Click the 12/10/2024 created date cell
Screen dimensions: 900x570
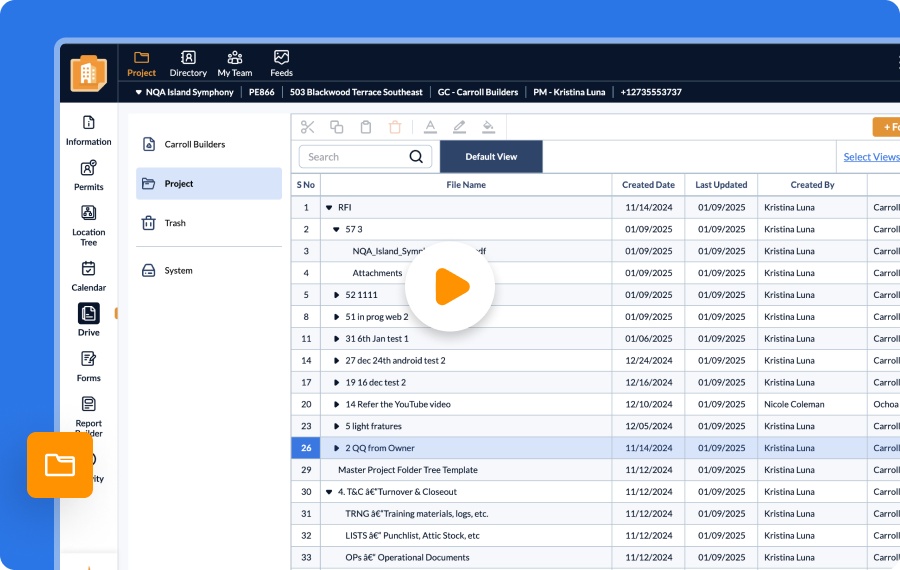(649, 404)
